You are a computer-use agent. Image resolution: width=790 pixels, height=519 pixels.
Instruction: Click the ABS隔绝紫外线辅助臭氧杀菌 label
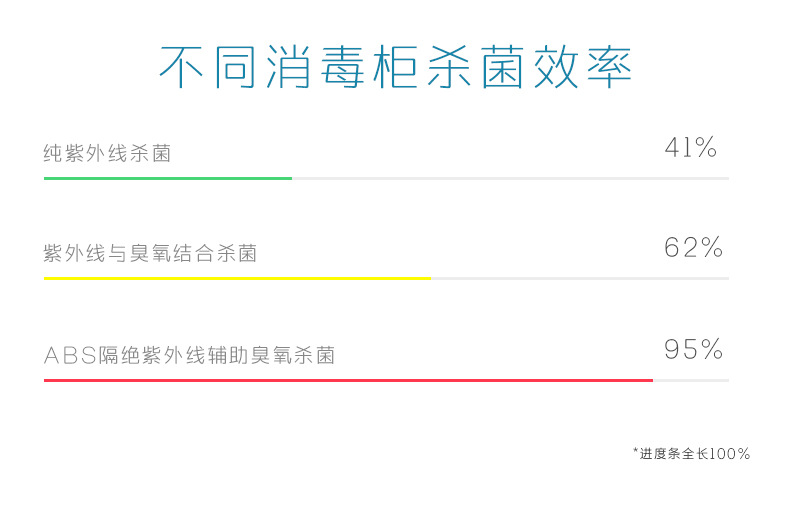189,355
